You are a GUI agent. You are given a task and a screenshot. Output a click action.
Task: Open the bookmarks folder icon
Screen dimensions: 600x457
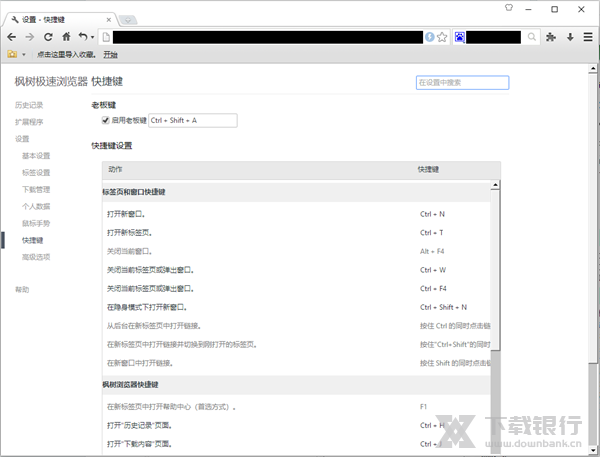point(12,54)
